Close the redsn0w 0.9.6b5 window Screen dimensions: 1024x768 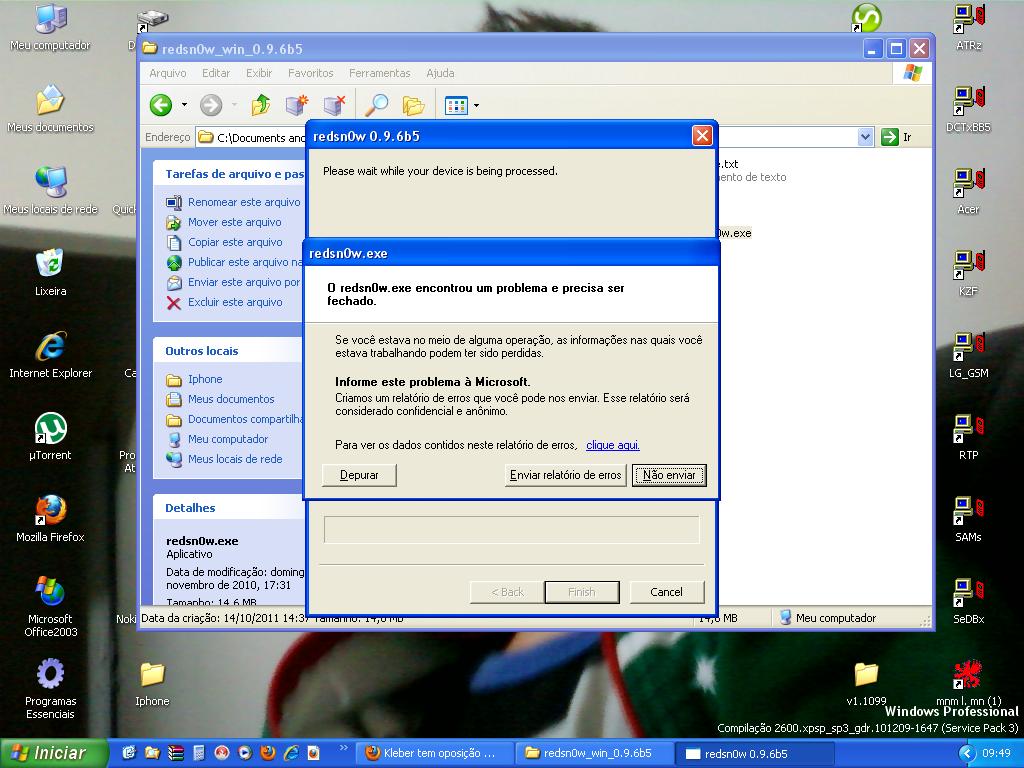702,136
